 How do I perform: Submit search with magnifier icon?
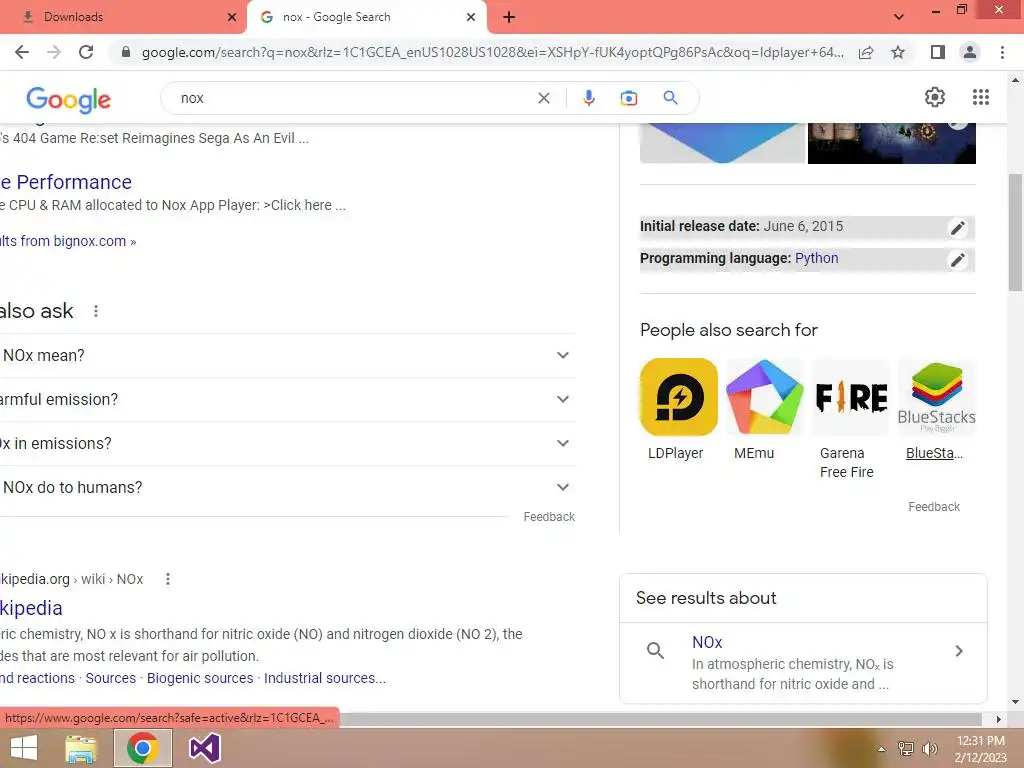click(670, 98)
